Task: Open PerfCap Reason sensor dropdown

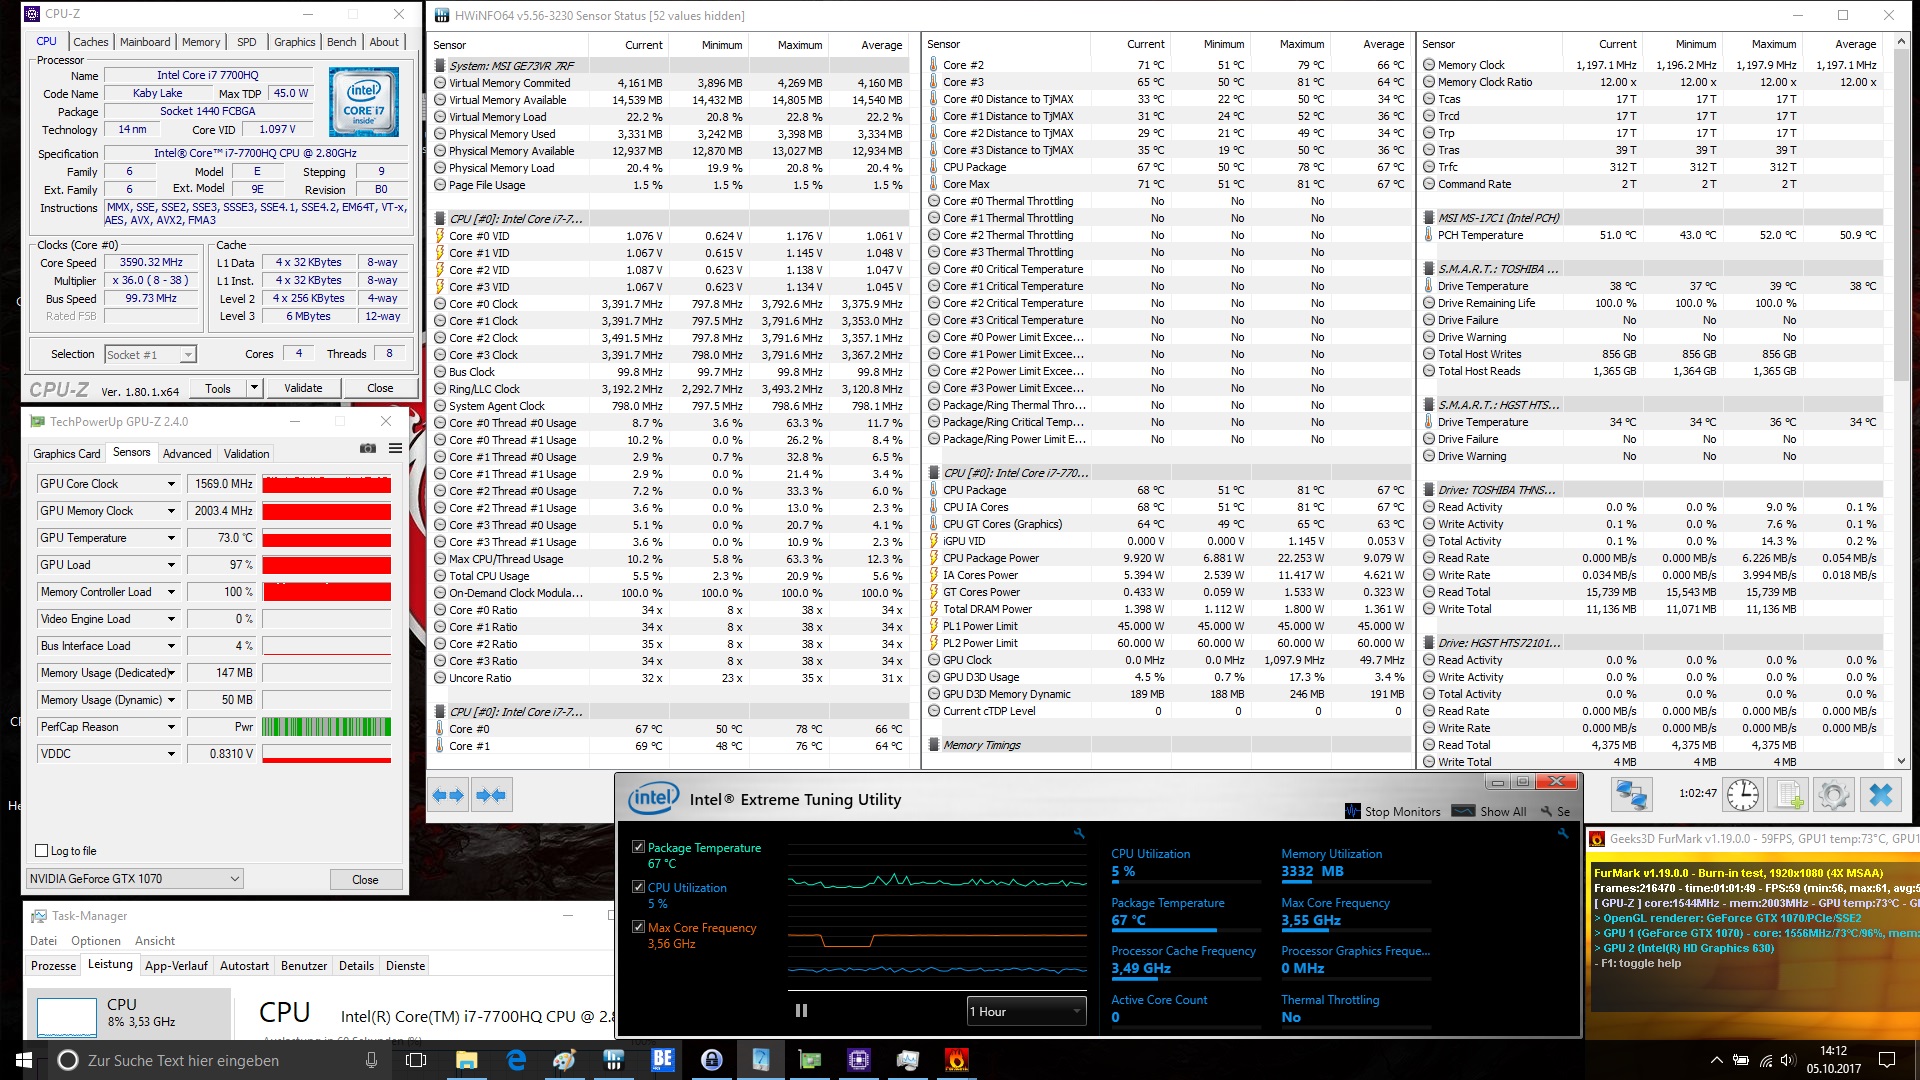Action: pyautogui.click(x=171, y=727)
